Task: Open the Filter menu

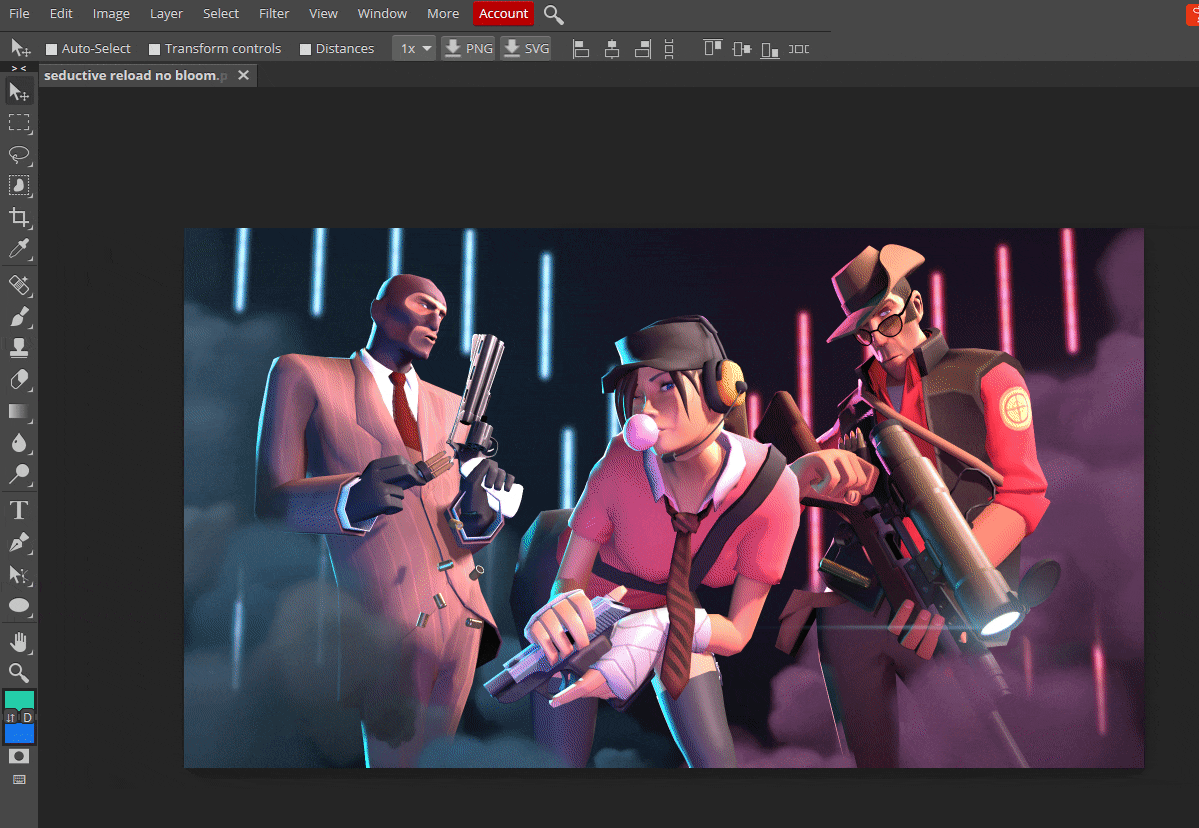Action: [274, 14]
